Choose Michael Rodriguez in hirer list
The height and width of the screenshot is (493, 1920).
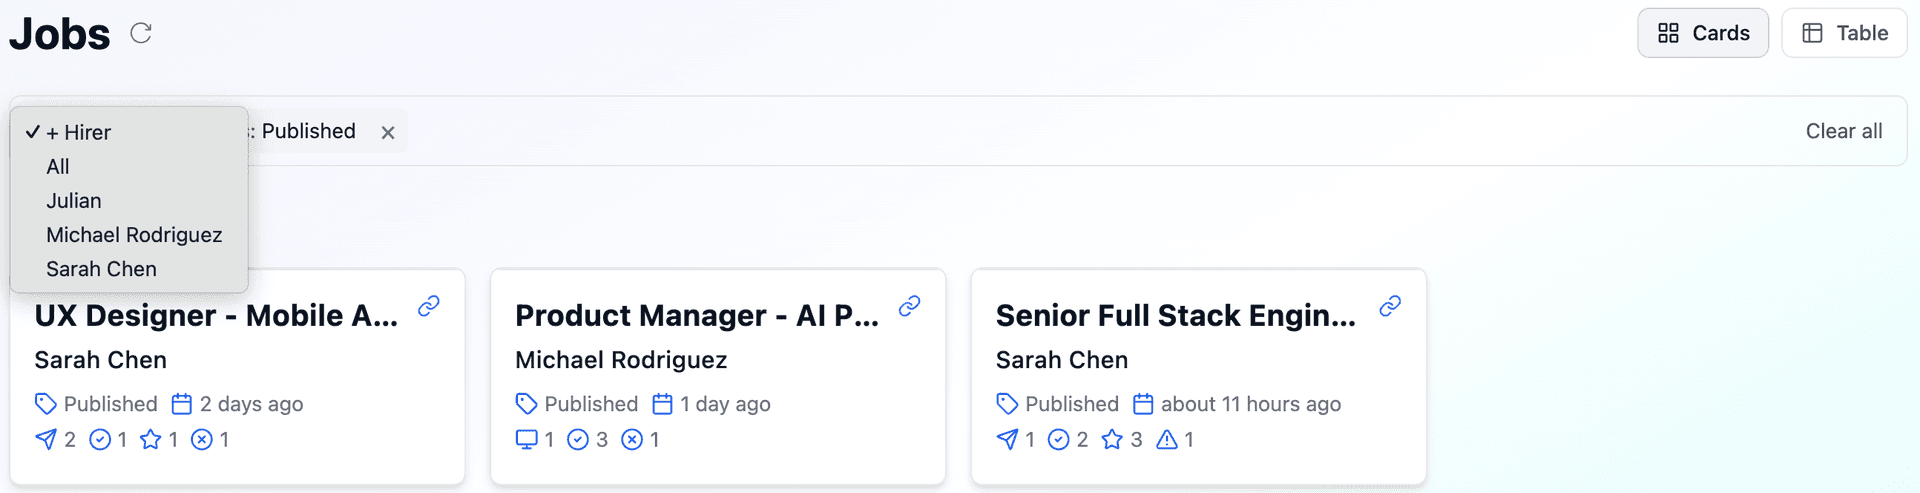pos(134,235)
